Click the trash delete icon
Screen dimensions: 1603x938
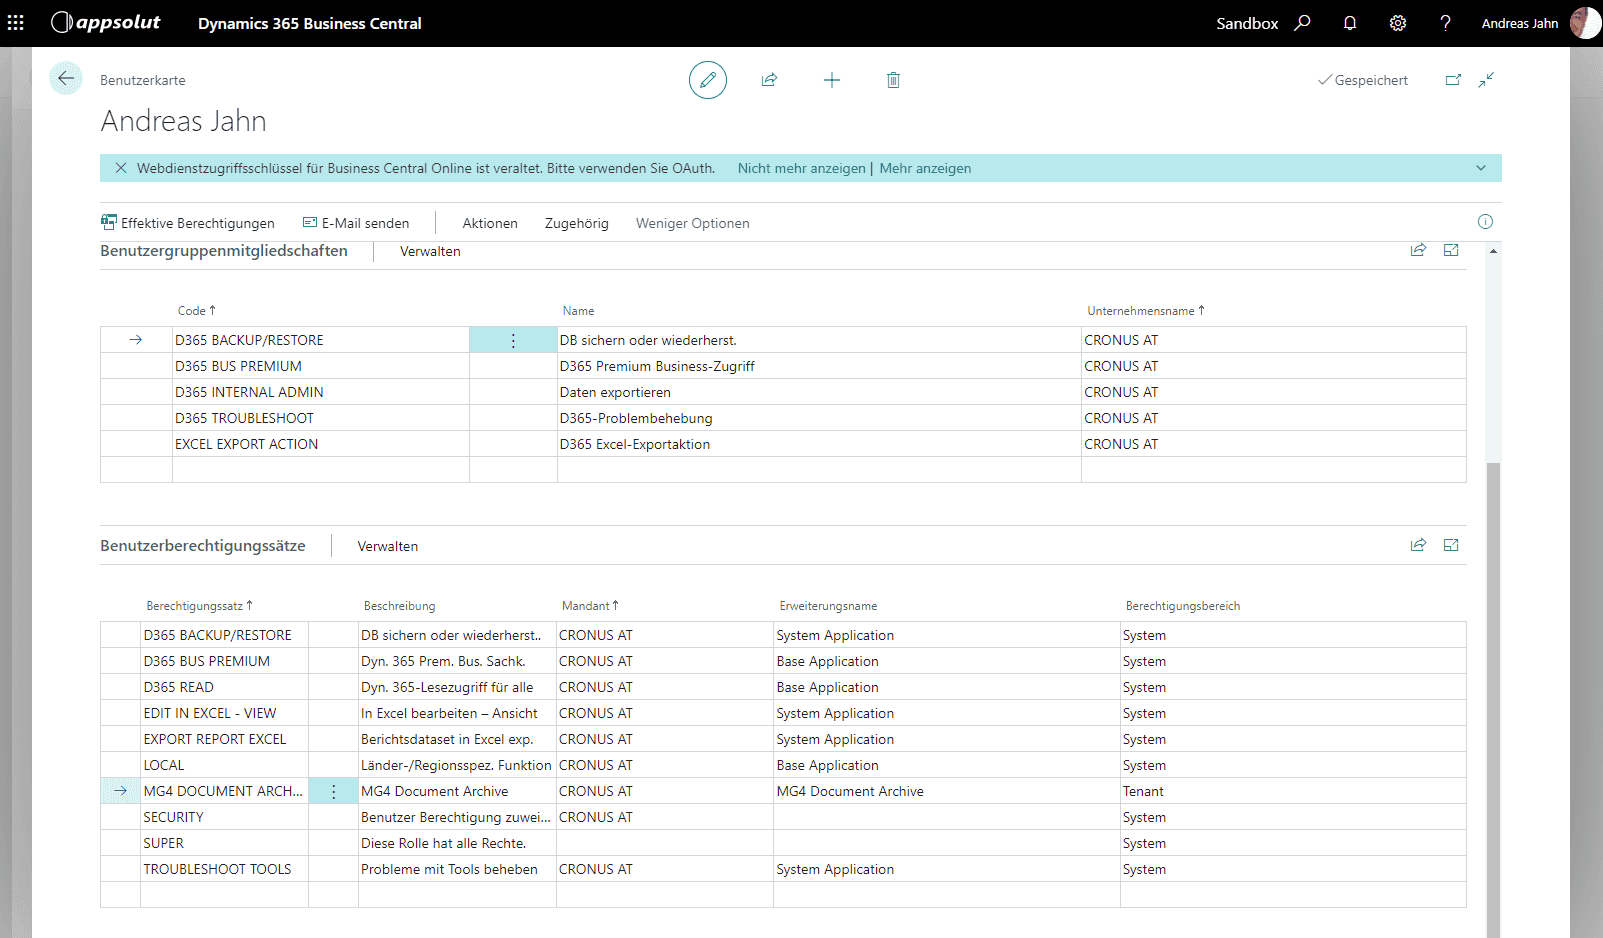point(893,80)
